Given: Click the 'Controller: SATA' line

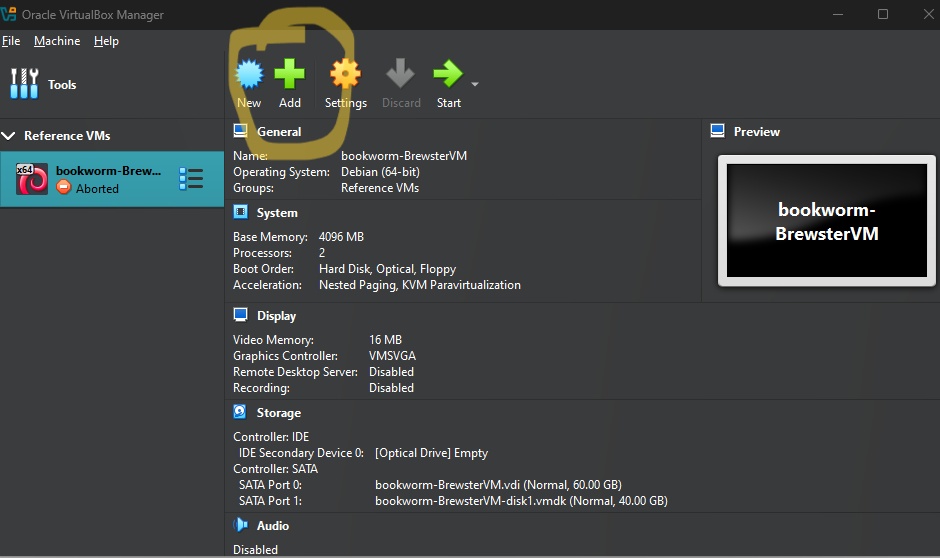Looking at the screenshot, I should pos(276,469).
